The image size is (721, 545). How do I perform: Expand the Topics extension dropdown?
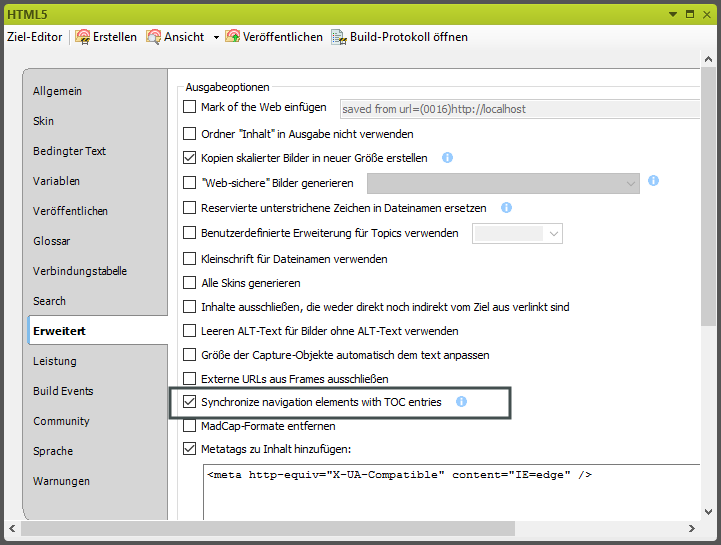point(554,233)
